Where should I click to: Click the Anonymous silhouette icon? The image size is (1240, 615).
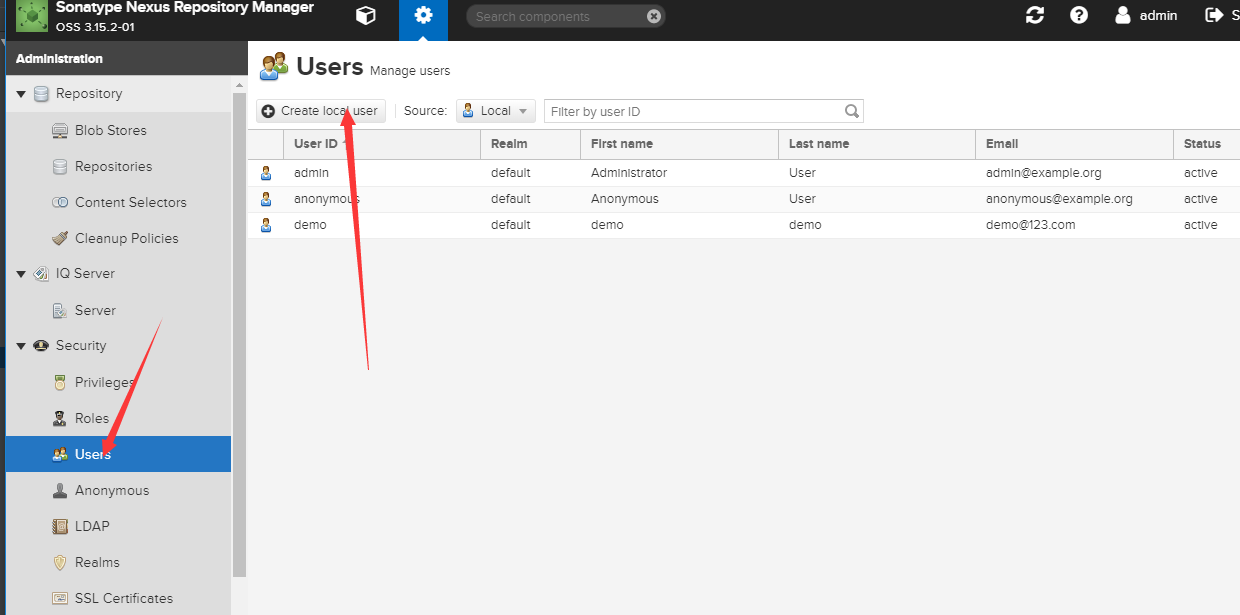pos(60,491)
